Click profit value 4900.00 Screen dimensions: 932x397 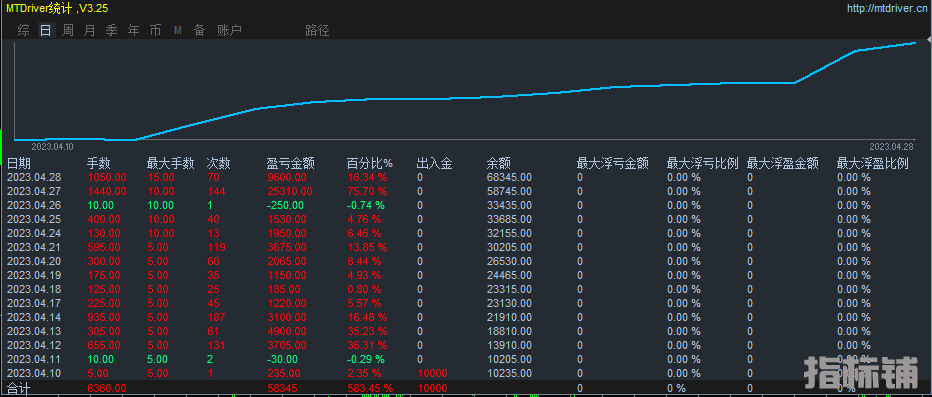coord(286,331)
